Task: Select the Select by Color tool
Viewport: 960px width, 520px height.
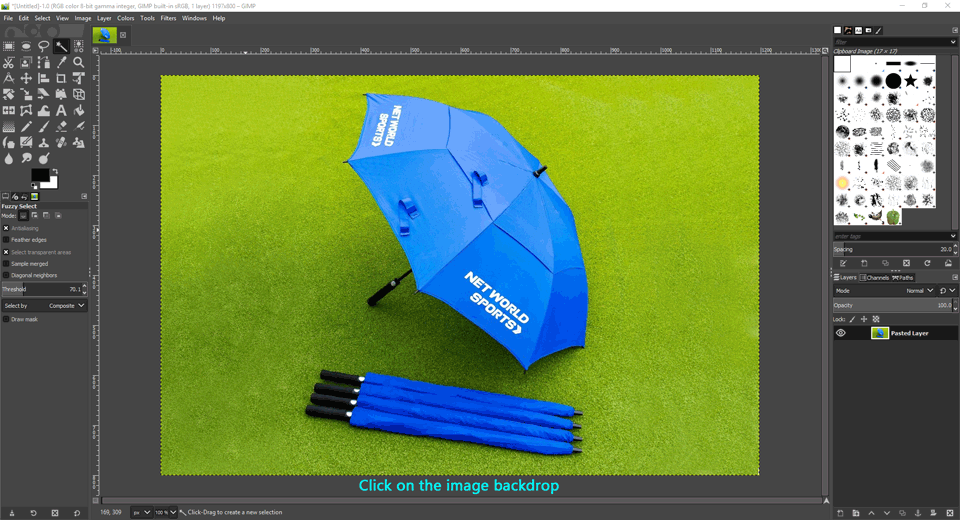Action: pyautogui.click(x=79, y=46)
